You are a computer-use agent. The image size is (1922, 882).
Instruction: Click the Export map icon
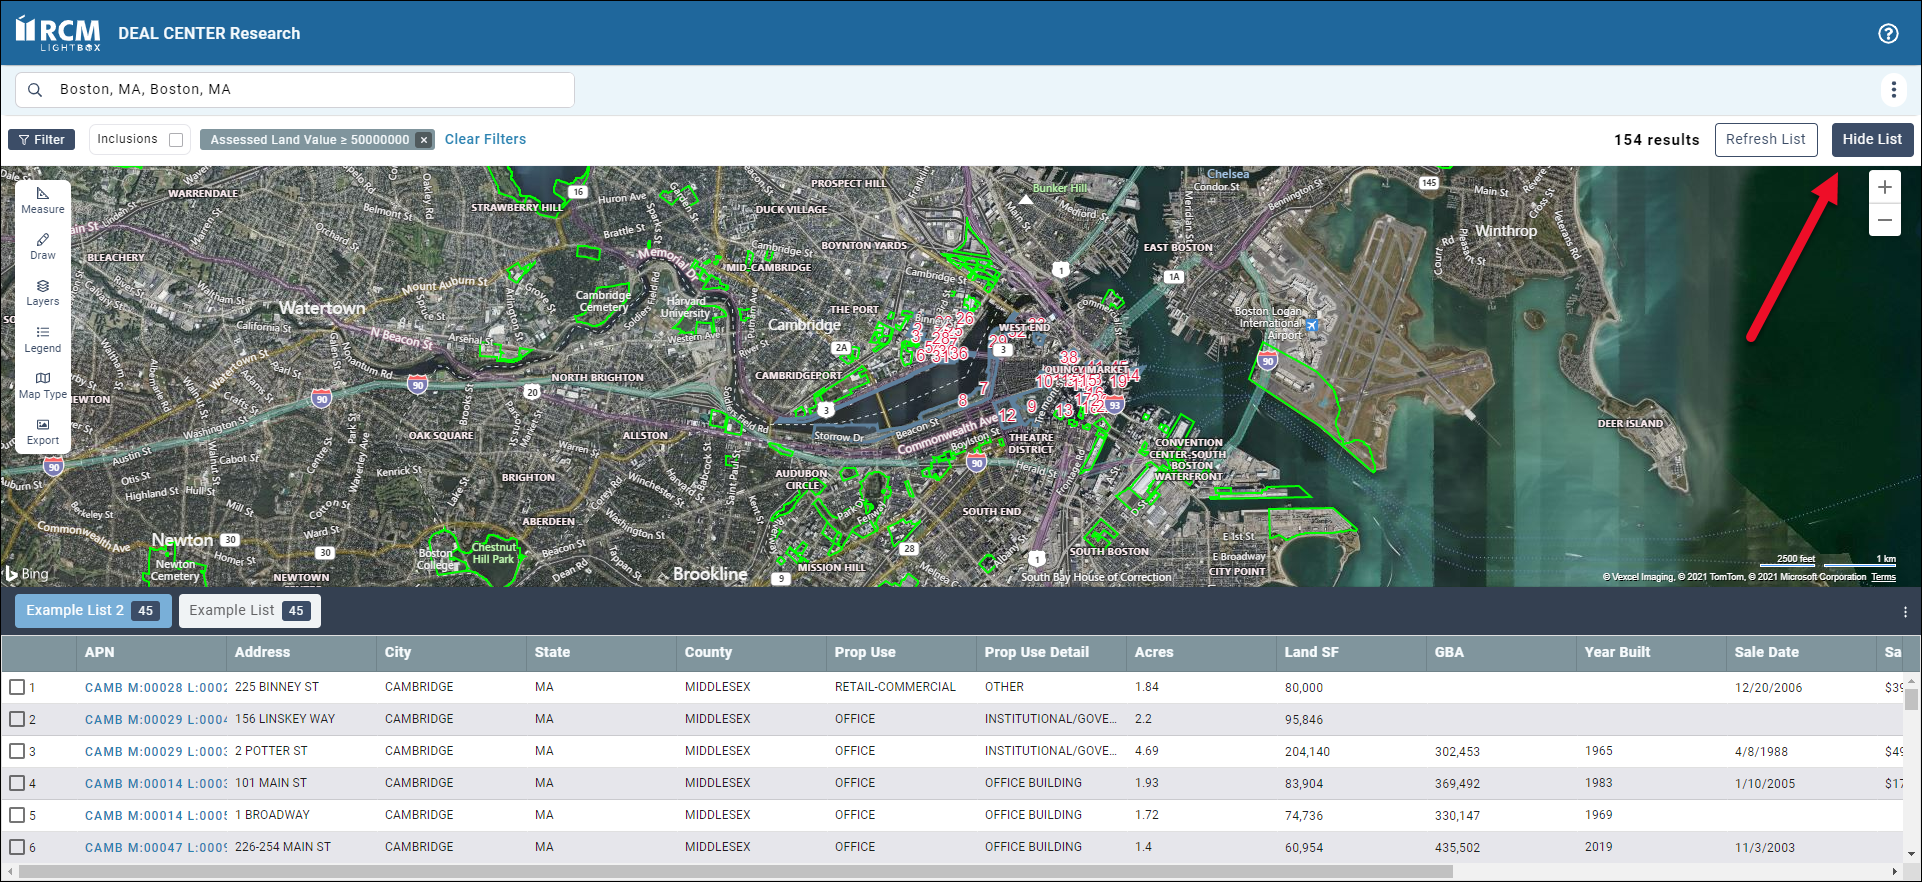tap(42, 431)
